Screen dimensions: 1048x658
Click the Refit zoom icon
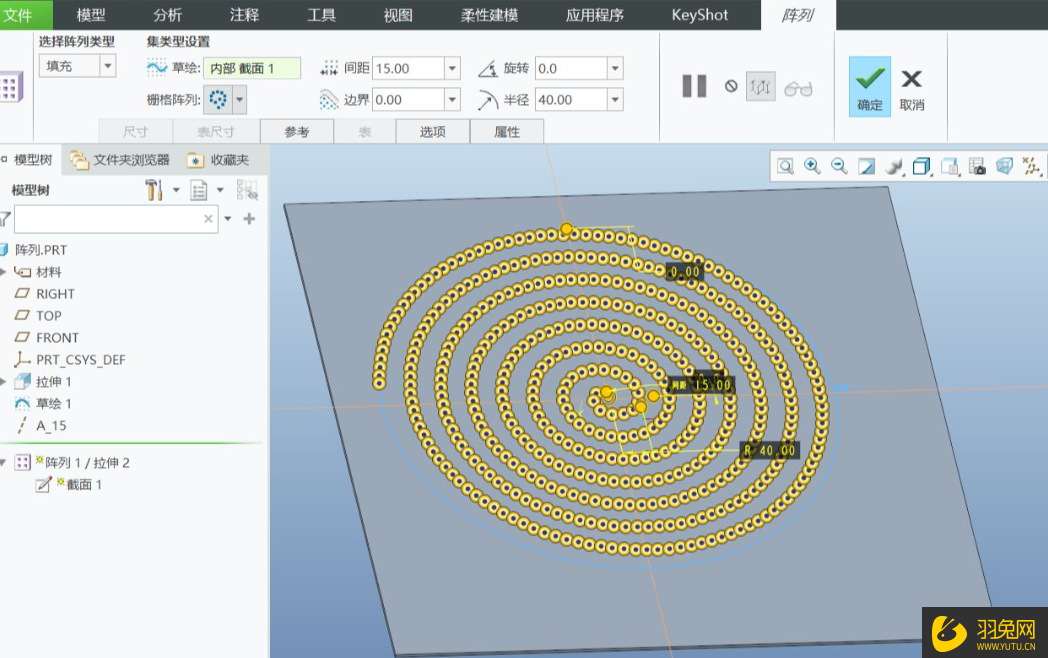[785, 166]
